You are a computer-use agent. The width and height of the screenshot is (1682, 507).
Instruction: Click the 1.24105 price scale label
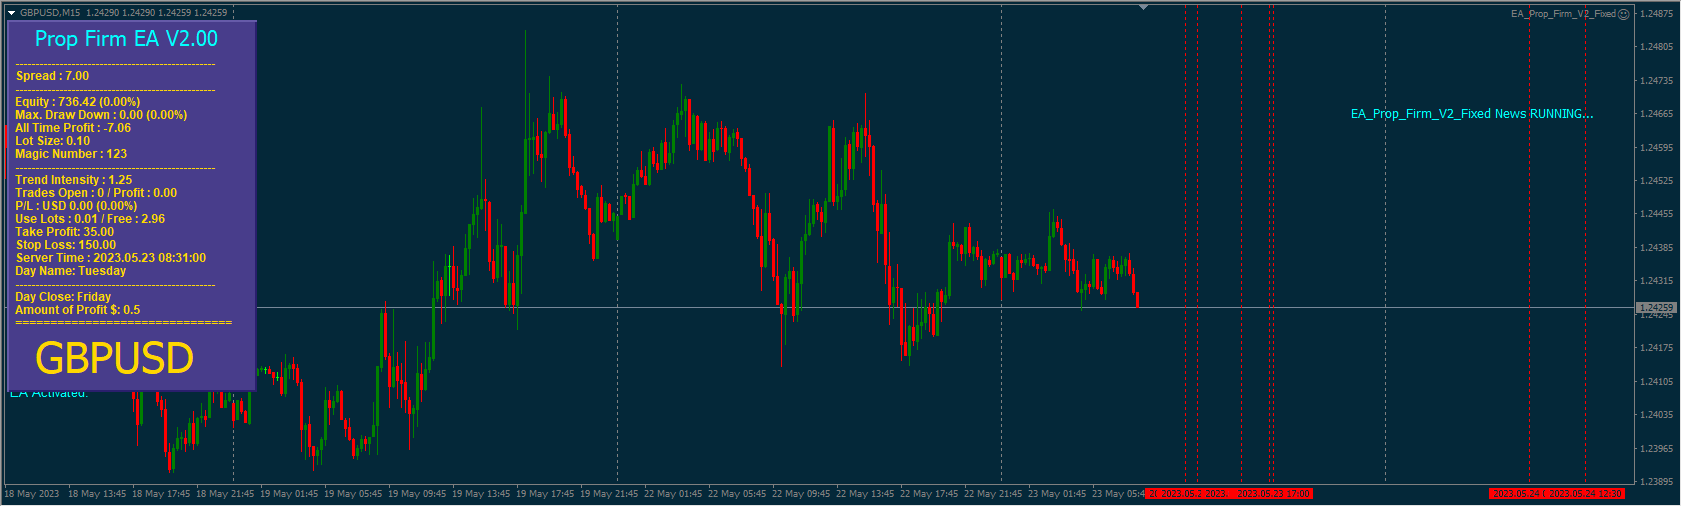(x=1656, y=382)
